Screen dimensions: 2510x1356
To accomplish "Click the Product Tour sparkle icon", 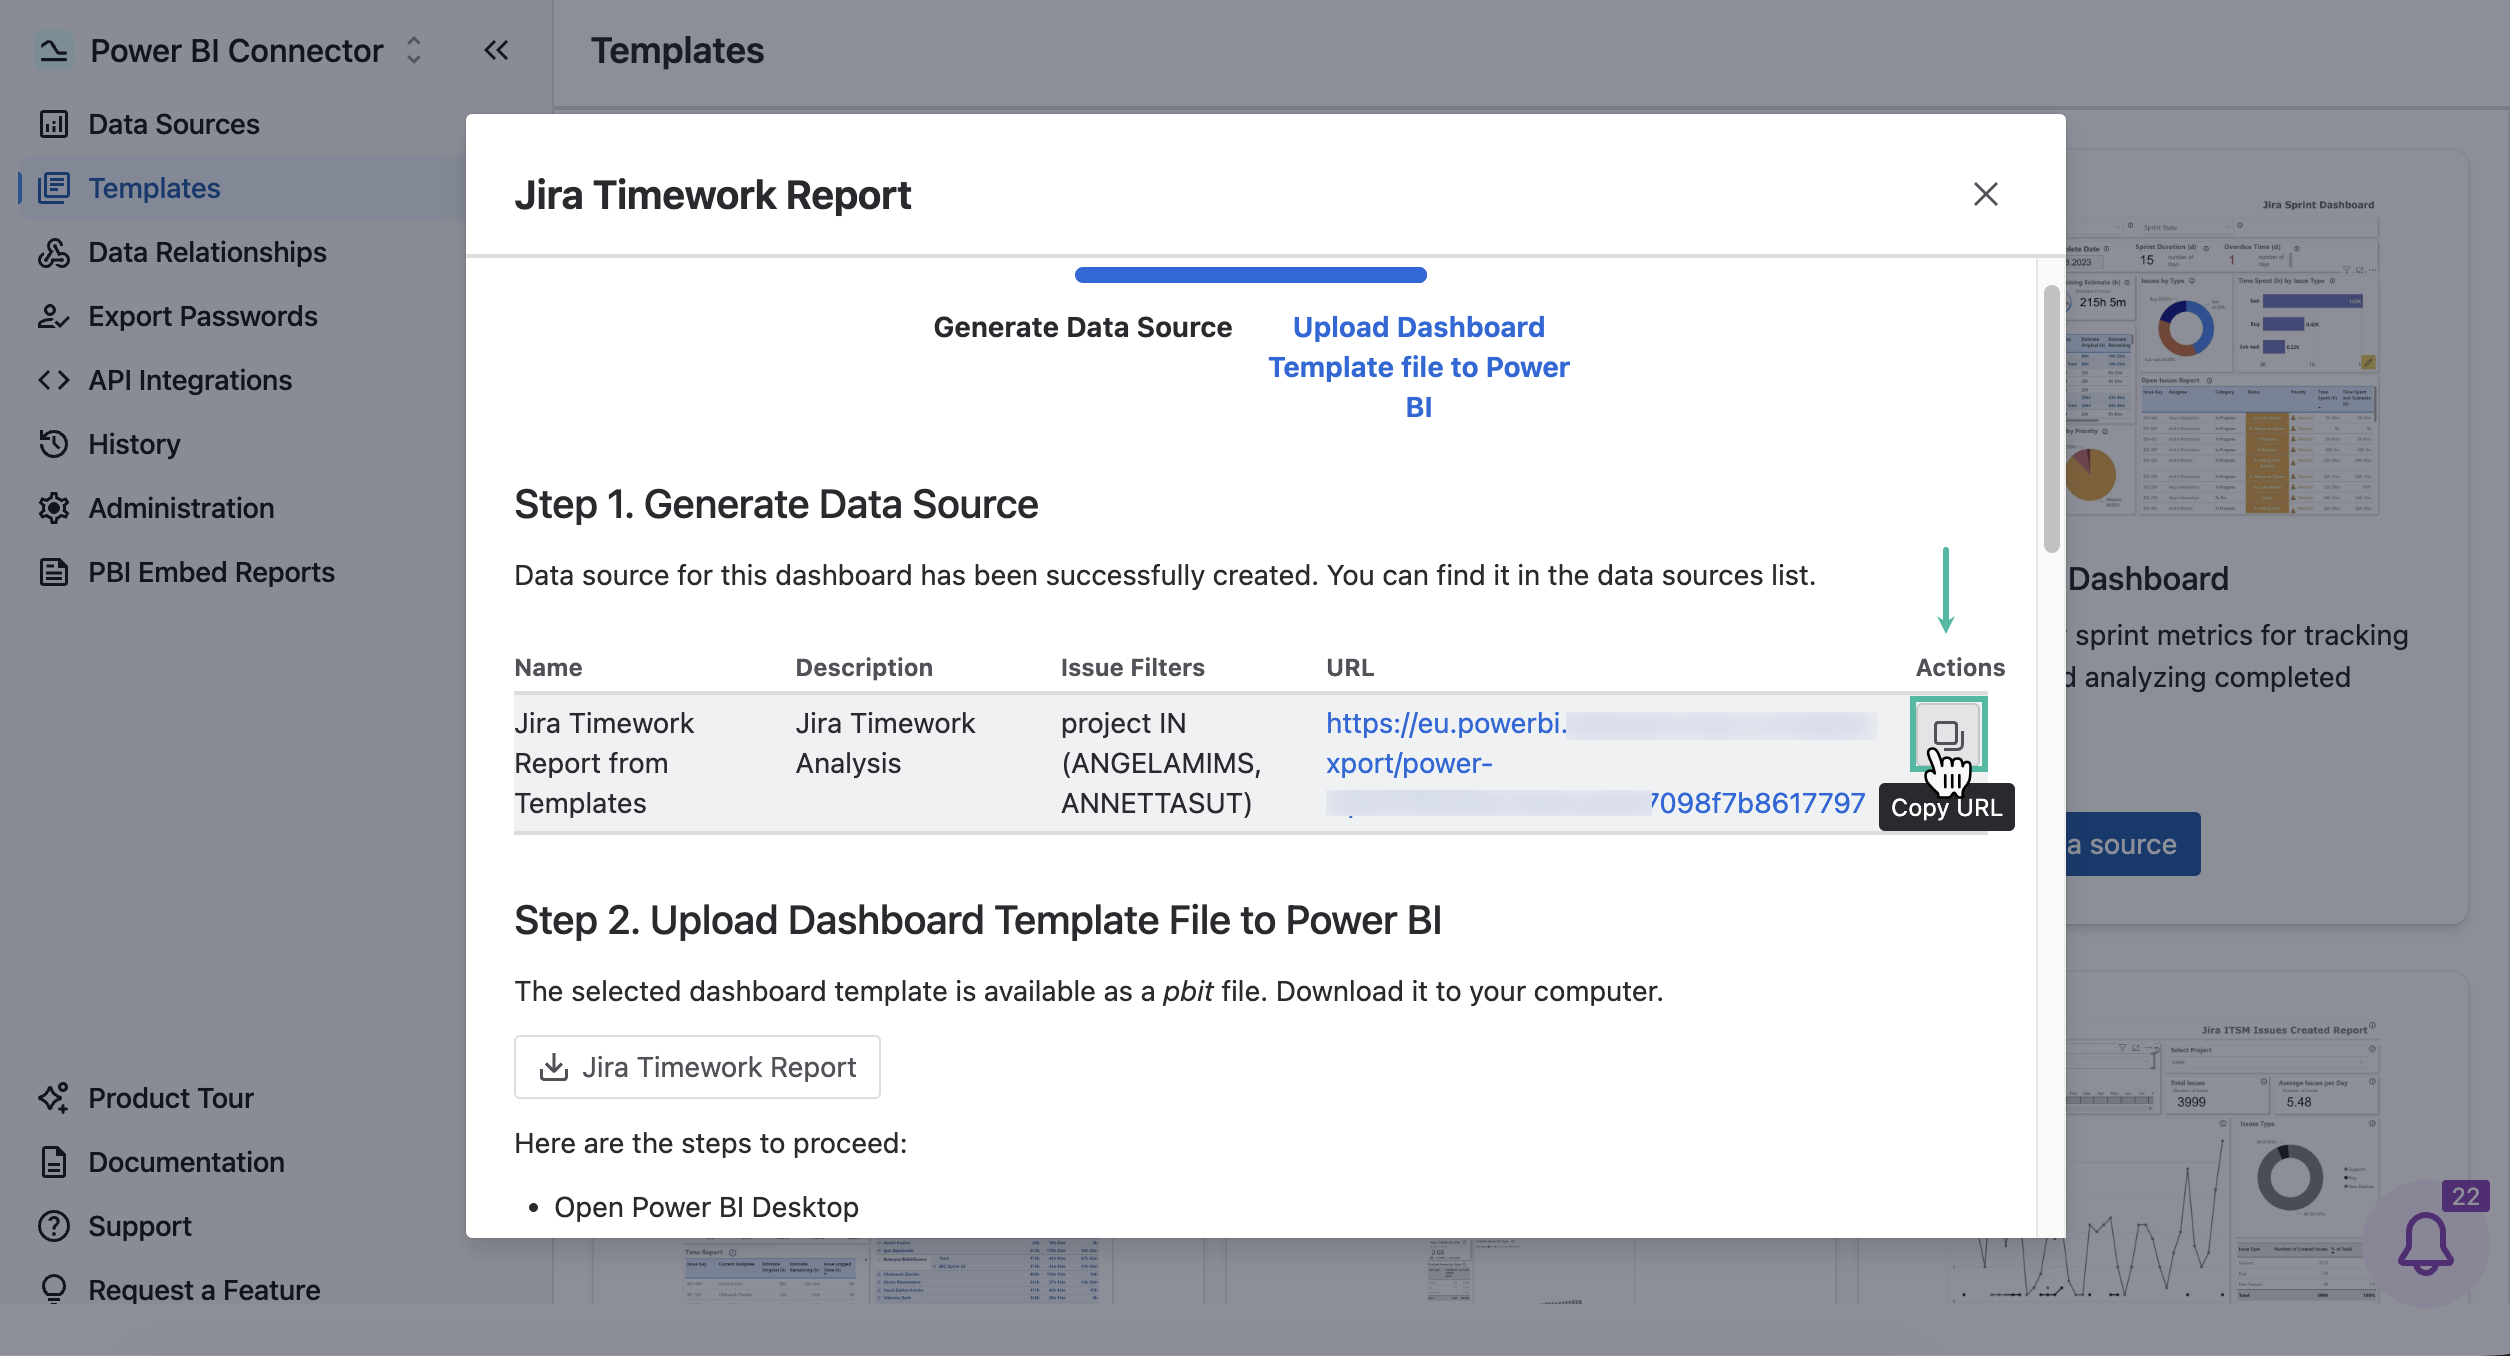I will pos(54,1098).
